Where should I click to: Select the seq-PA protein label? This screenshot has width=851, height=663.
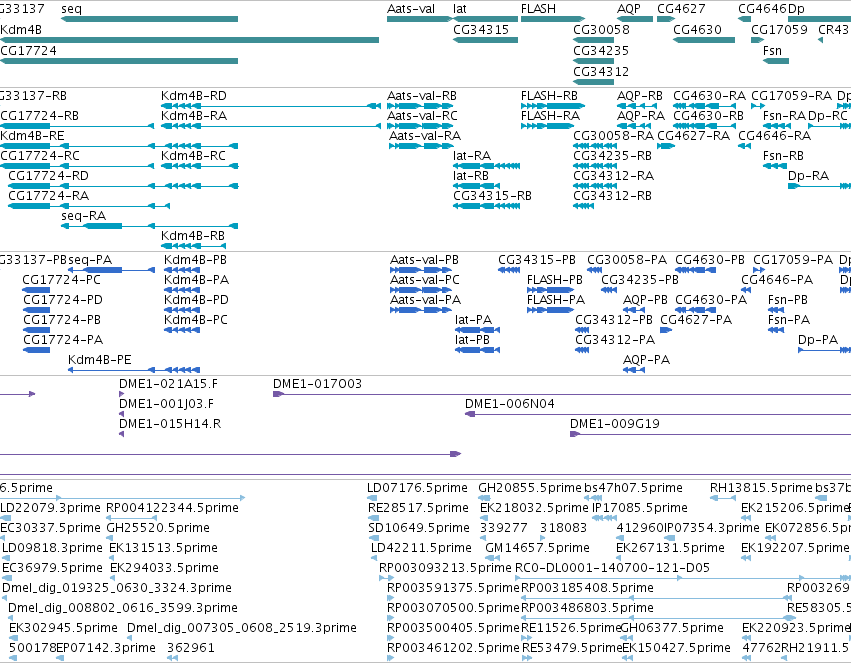(x=90, y=260)
